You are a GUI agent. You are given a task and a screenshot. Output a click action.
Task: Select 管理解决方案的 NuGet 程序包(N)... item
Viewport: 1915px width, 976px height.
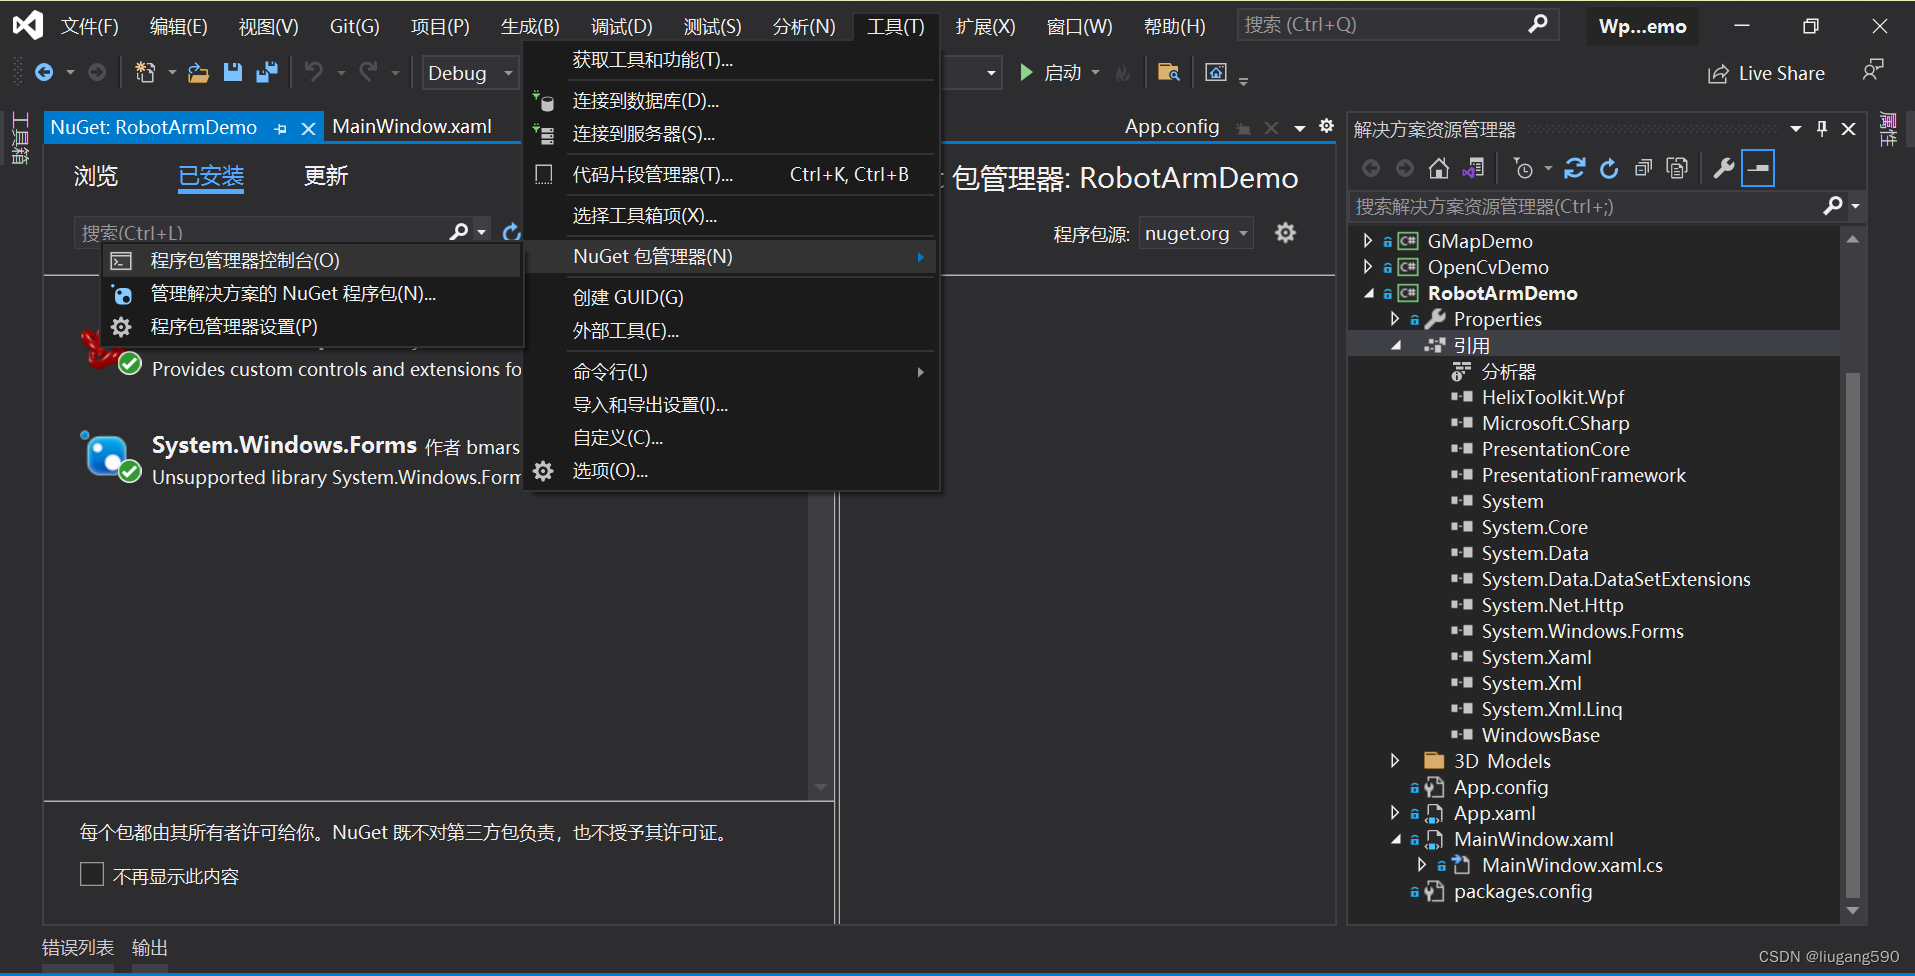click(312, 293)
